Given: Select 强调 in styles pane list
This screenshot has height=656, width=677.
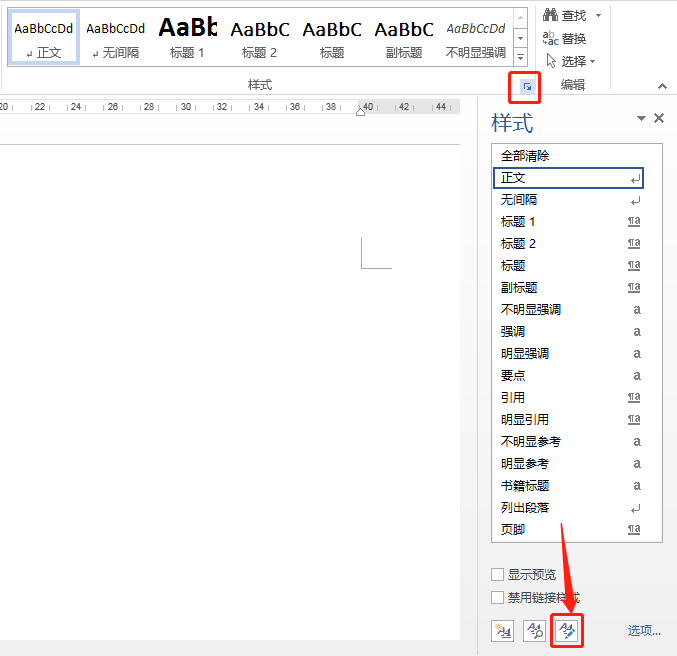Looking at the screenshot, I should click(x=568, y=332).
